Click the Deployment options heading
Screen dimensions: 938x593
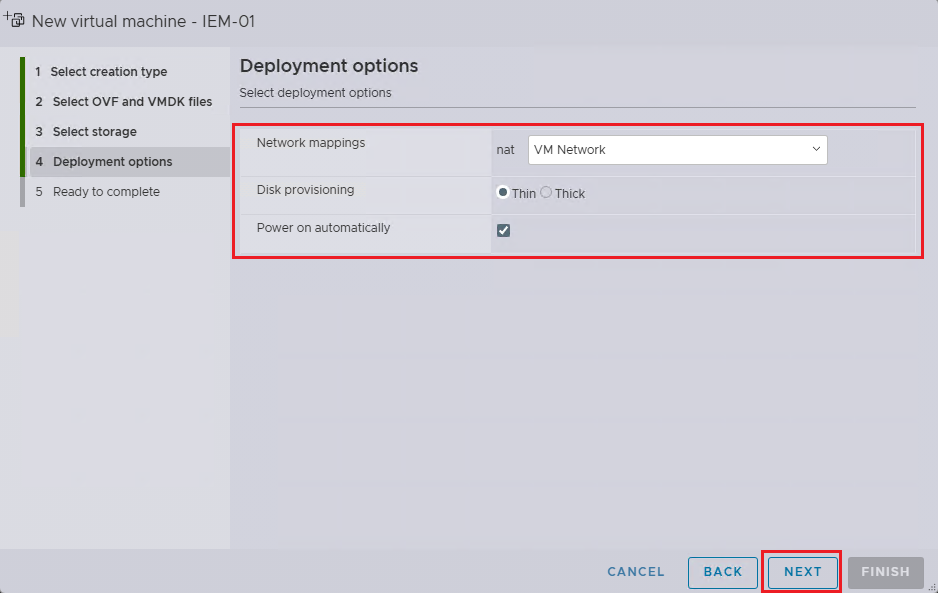[x=329, y=66]
